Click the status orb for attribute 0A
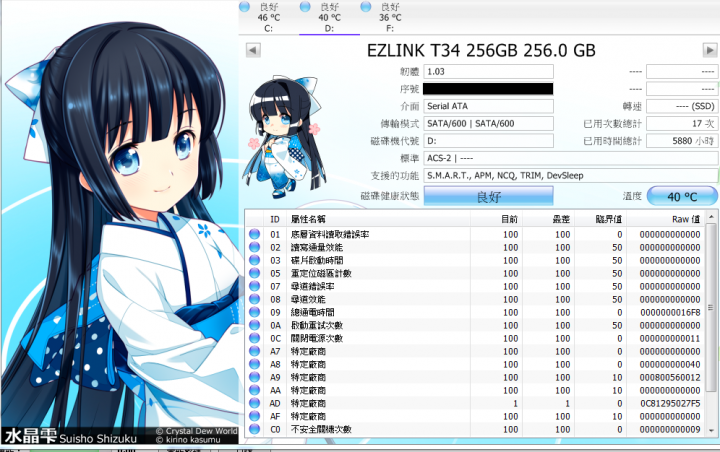This screenshot has width=720, height=452. (x=254, y=325)
